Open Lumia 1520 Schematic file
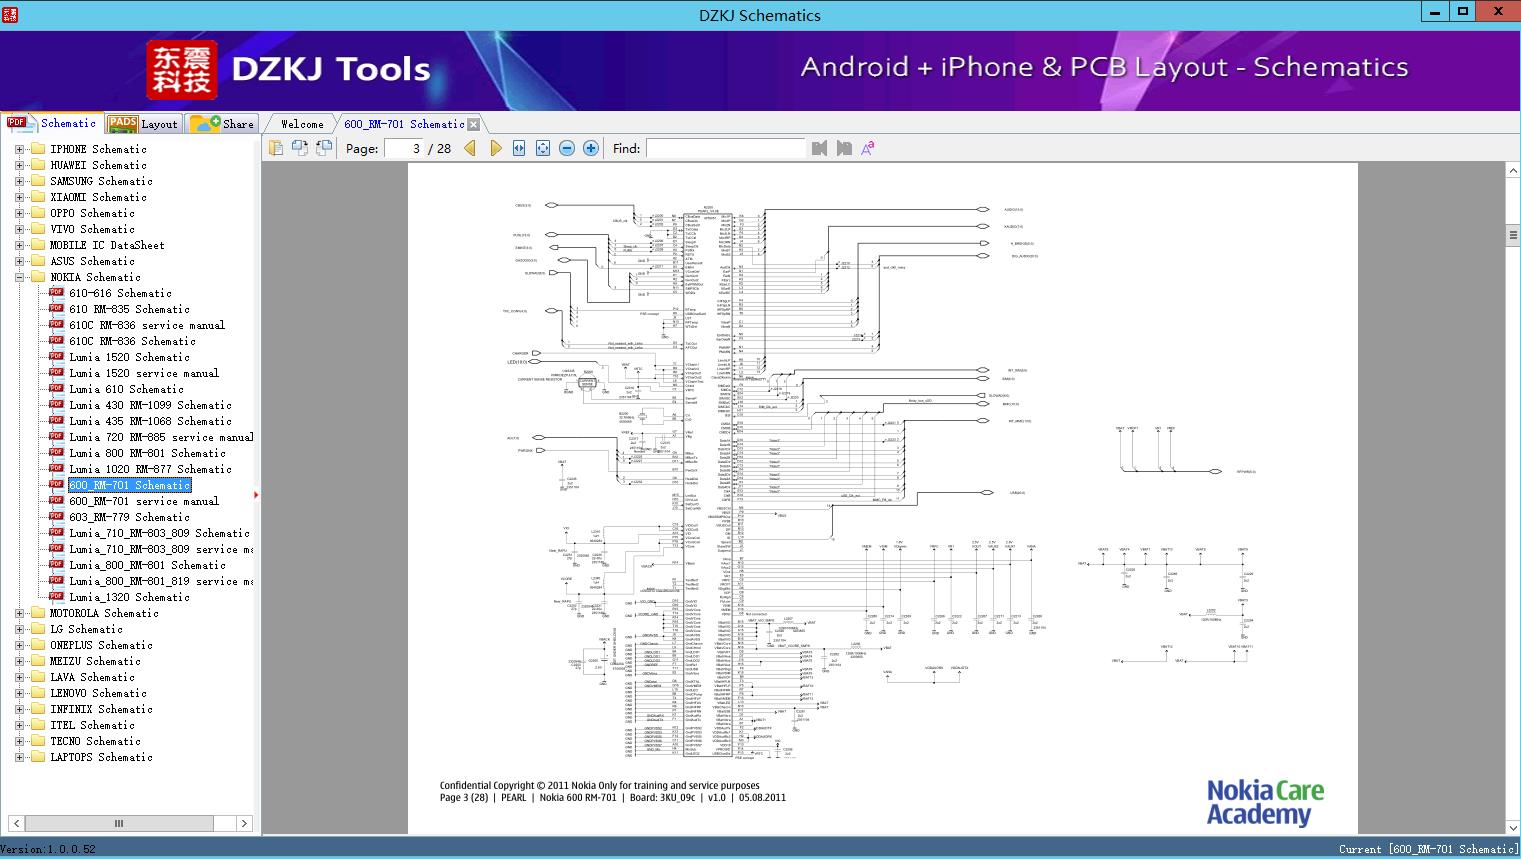This screenshot has height=859, width=1521. [129, 357]
